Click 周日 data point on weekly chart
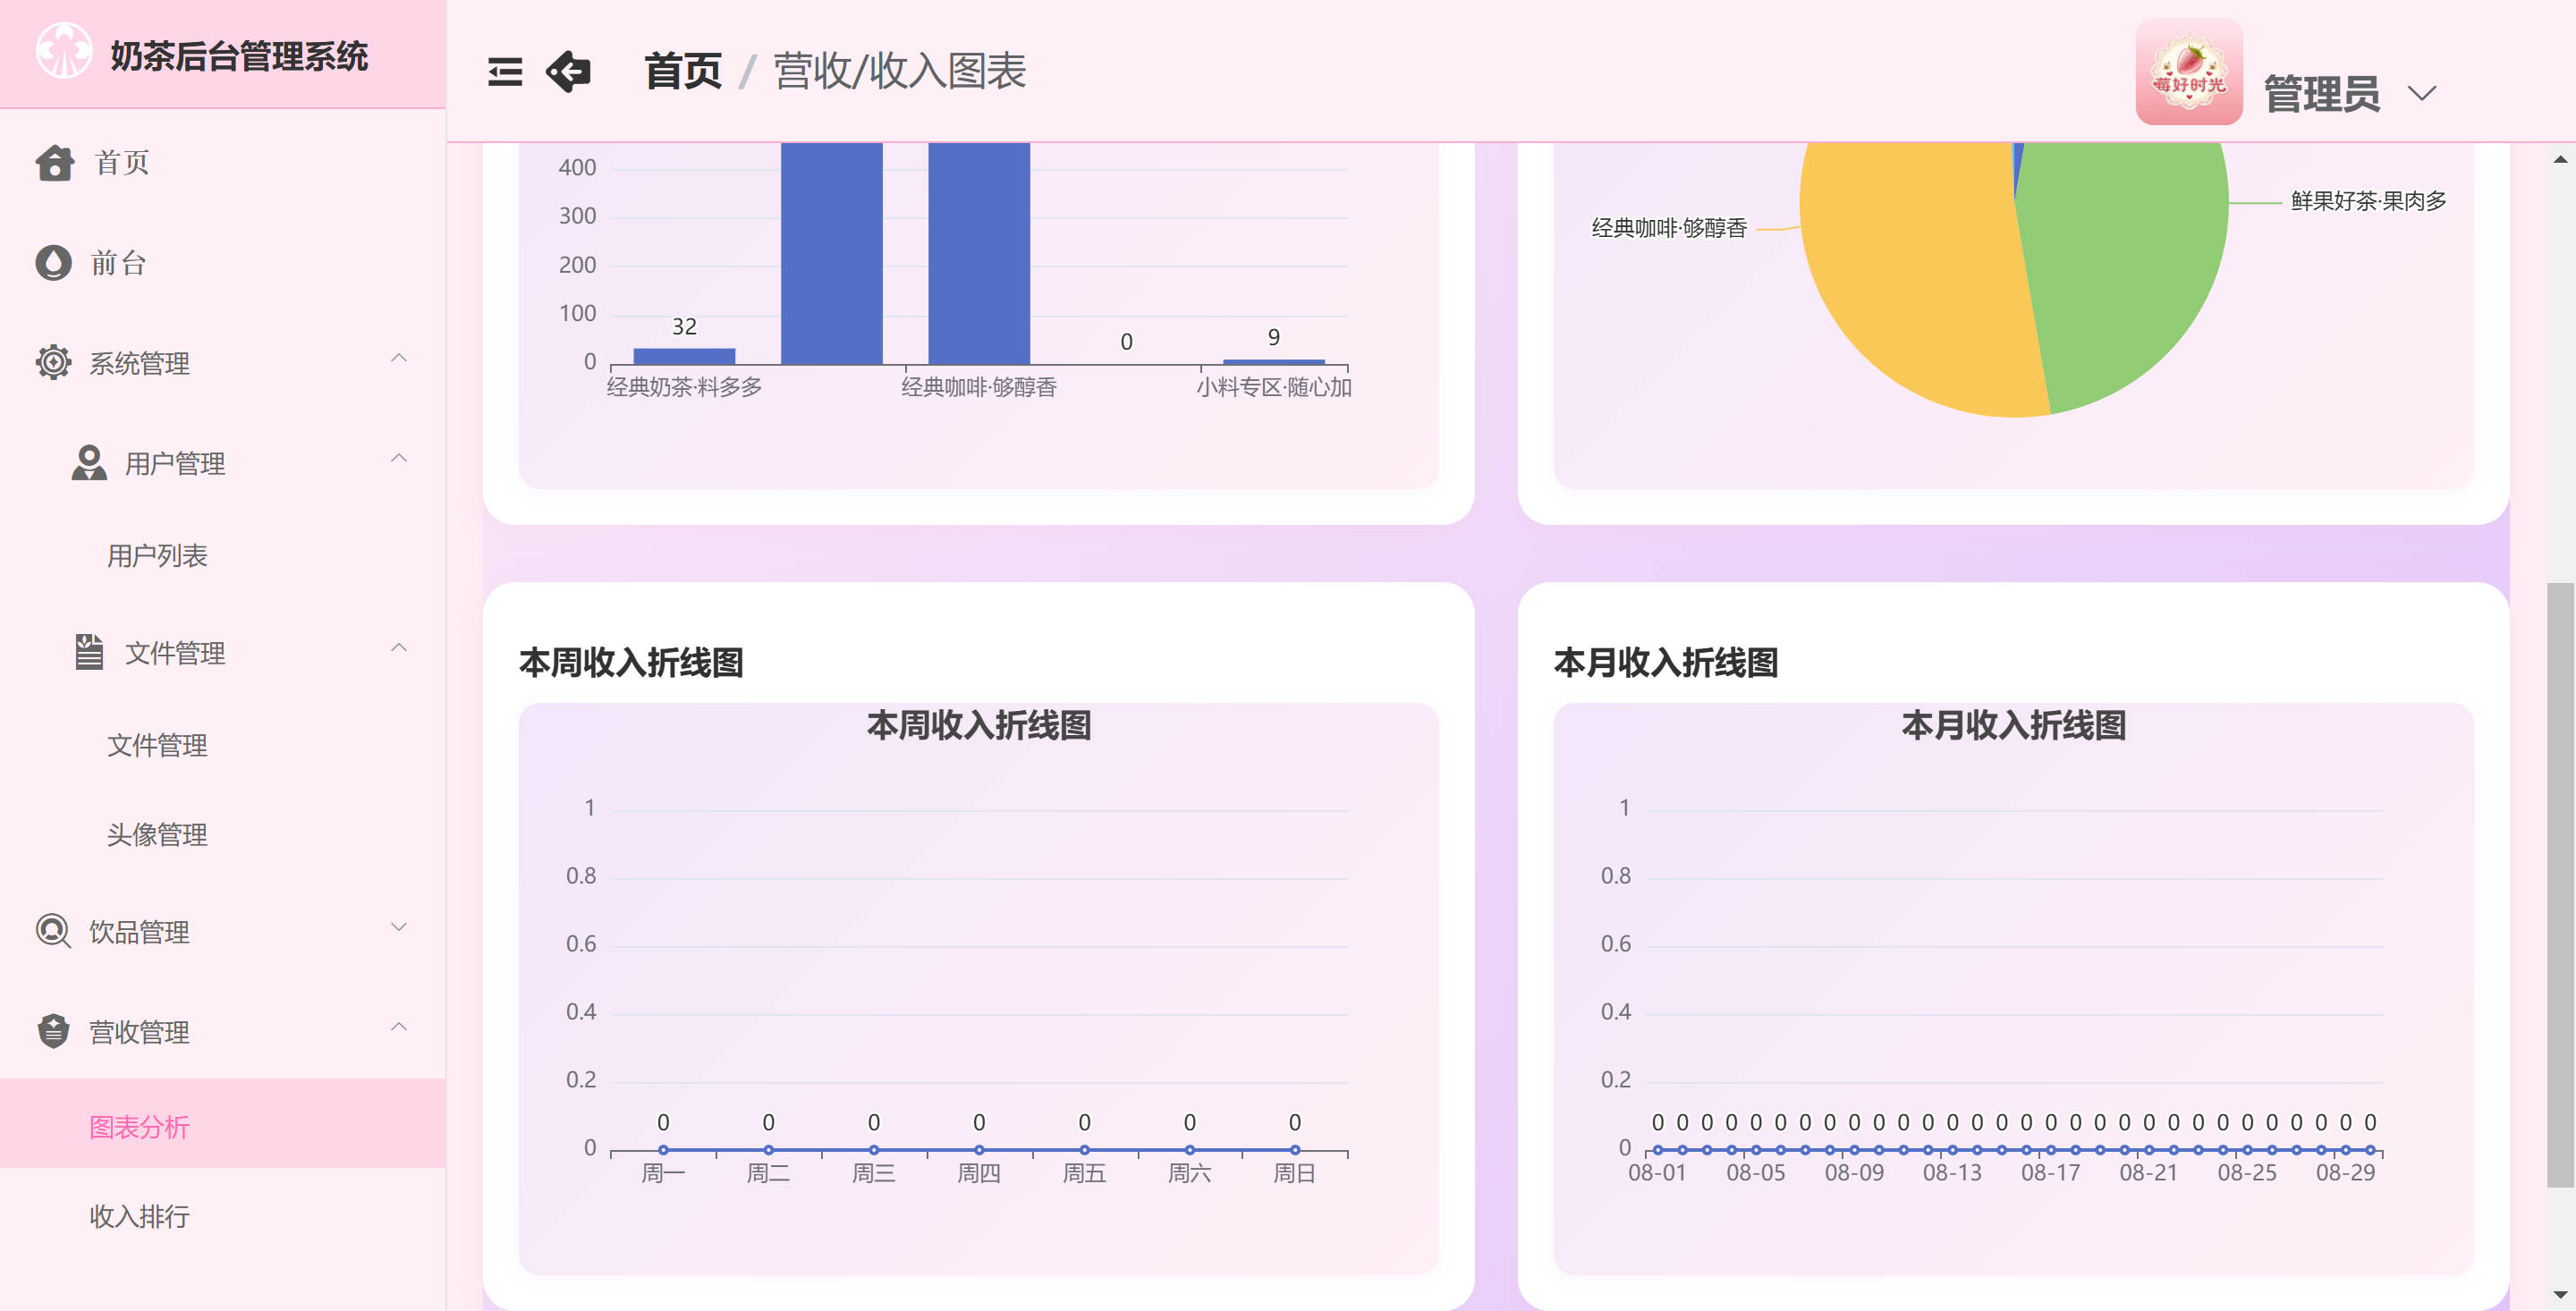2576x1311 pixels. click(1295, 1150)
